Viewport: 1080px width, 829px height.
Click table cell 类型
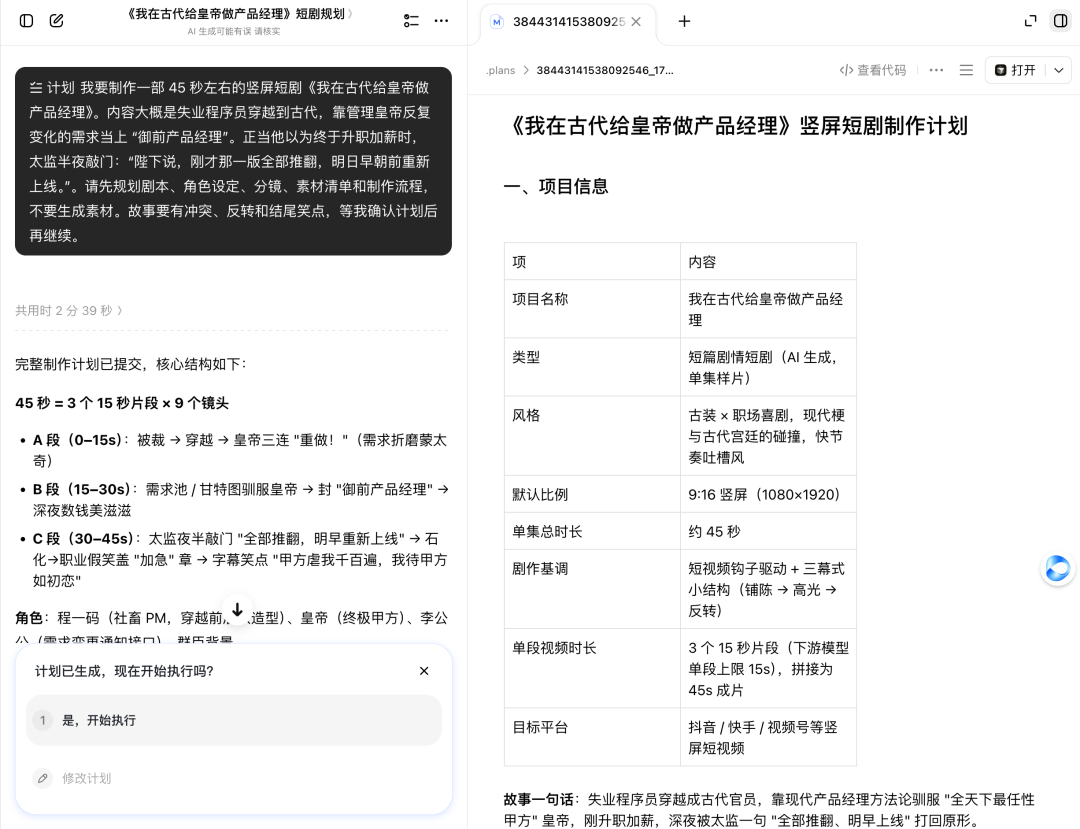coord(592,367)
